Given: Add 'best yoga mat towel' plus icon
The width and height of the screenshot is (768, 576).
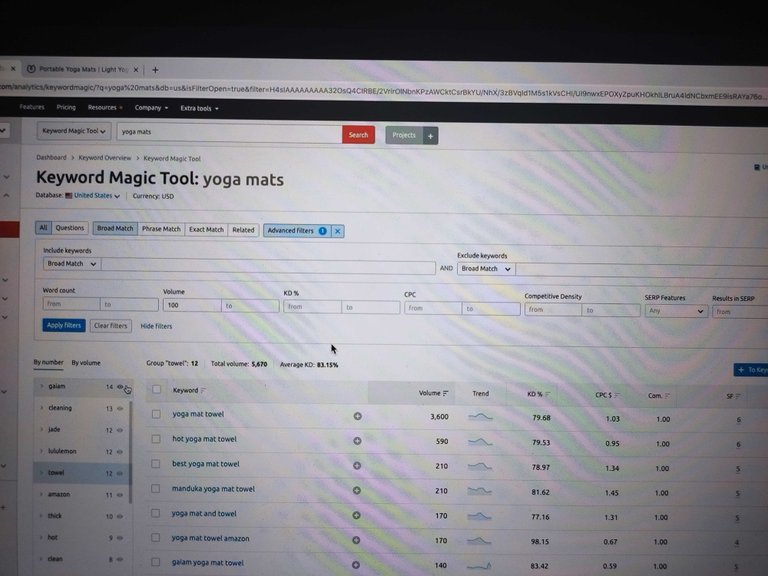Looking at the screenshot, I should tap(357, 465).
